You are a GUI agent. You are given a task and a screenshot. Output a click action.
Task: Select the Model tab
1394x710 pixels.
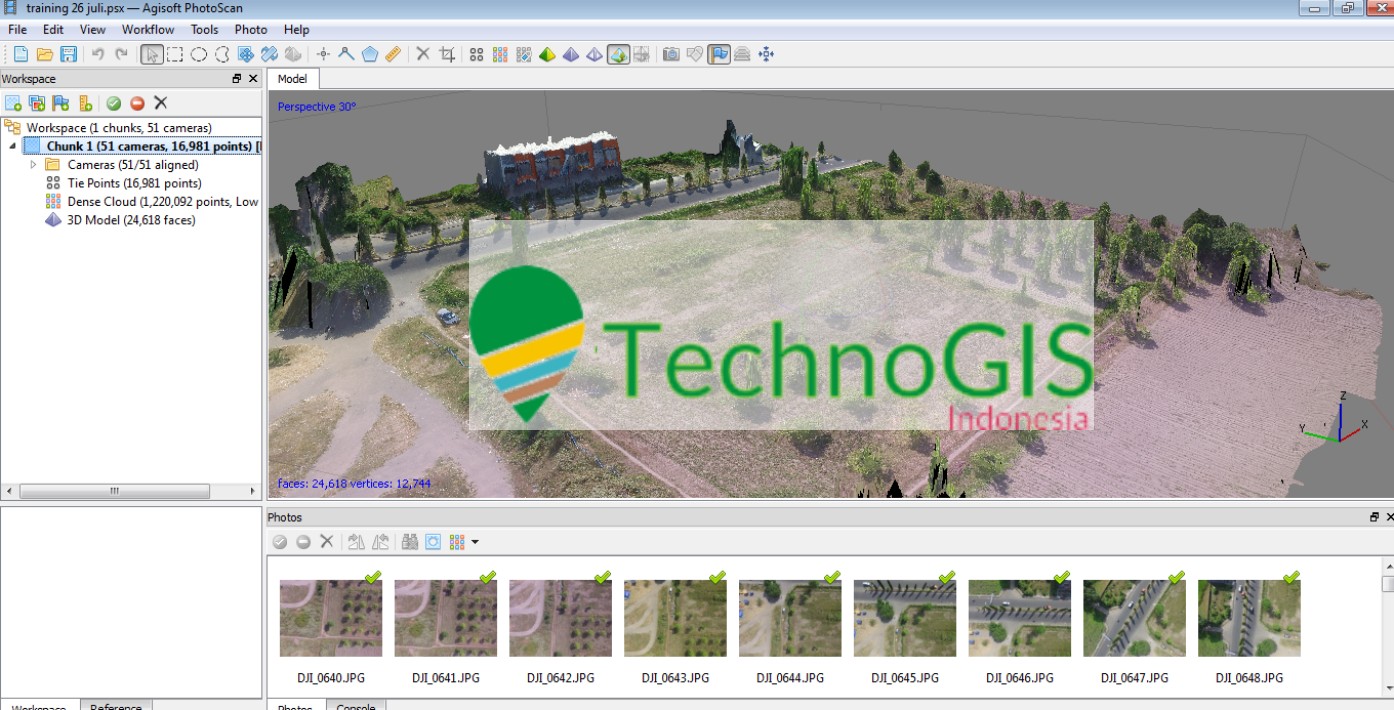[x=292, y=79]
